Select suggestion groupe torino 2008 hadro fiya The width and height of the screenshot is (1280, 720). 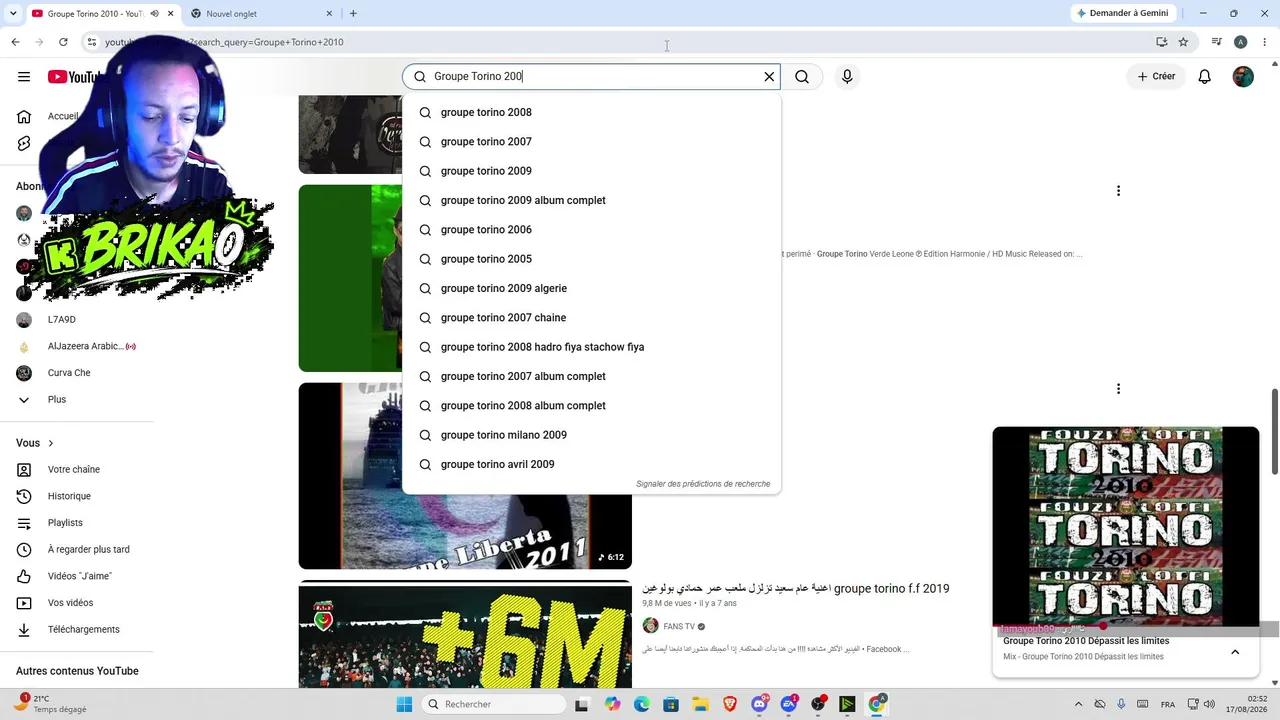coord(591,347)
